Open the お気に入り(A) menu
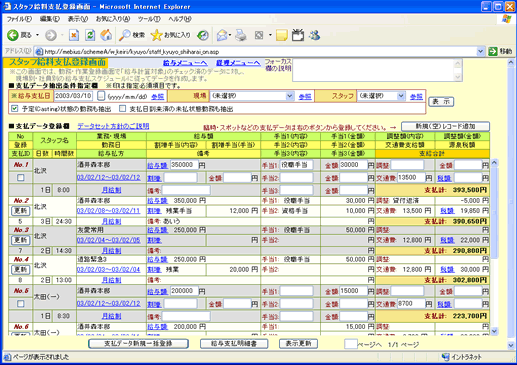The height and width of the screenshot is (365, 517). pyautogui.click(x=113, y=19)
